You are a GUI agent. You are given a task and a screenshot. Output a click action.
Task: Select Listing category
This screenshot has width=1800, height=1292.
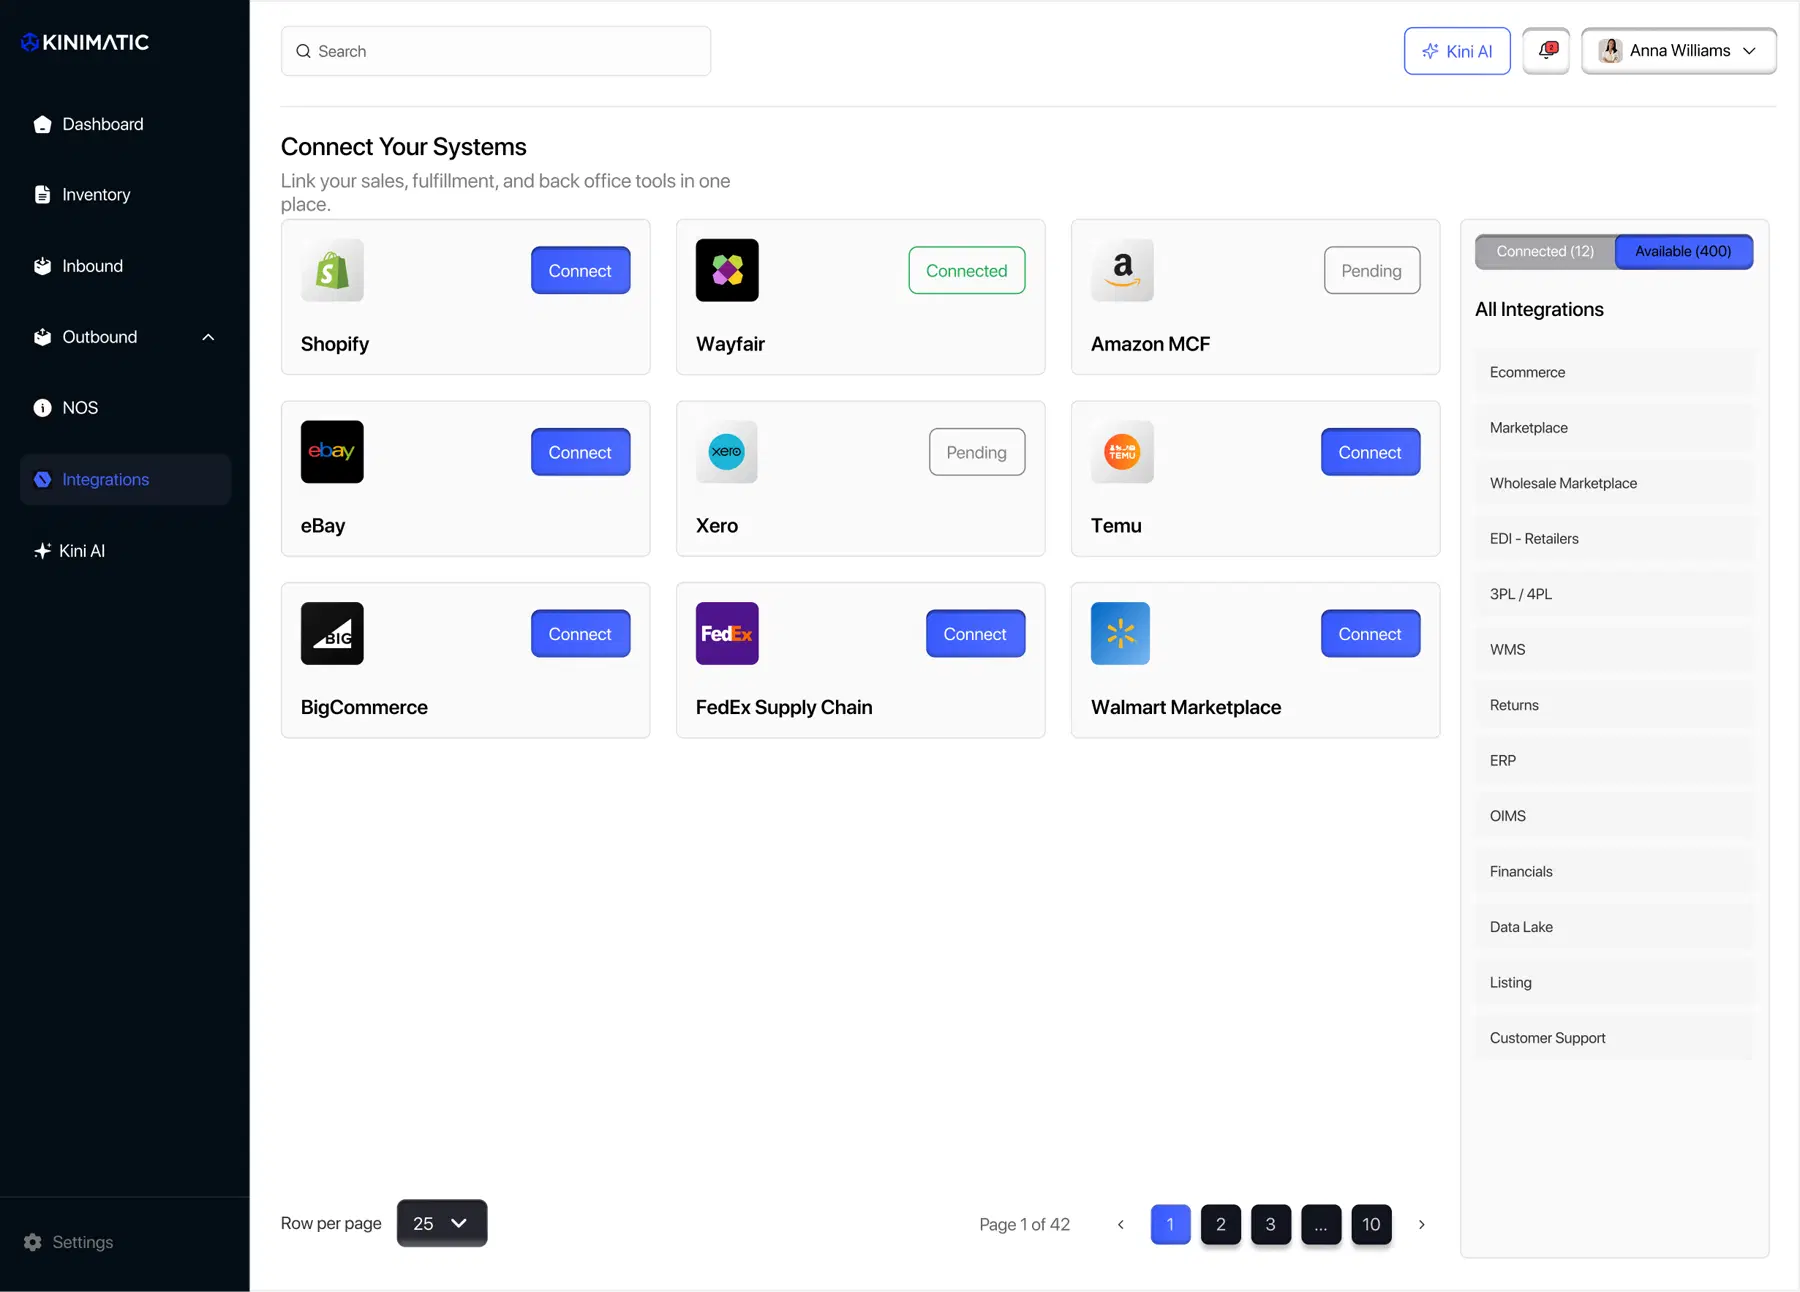pos(1614,982)
